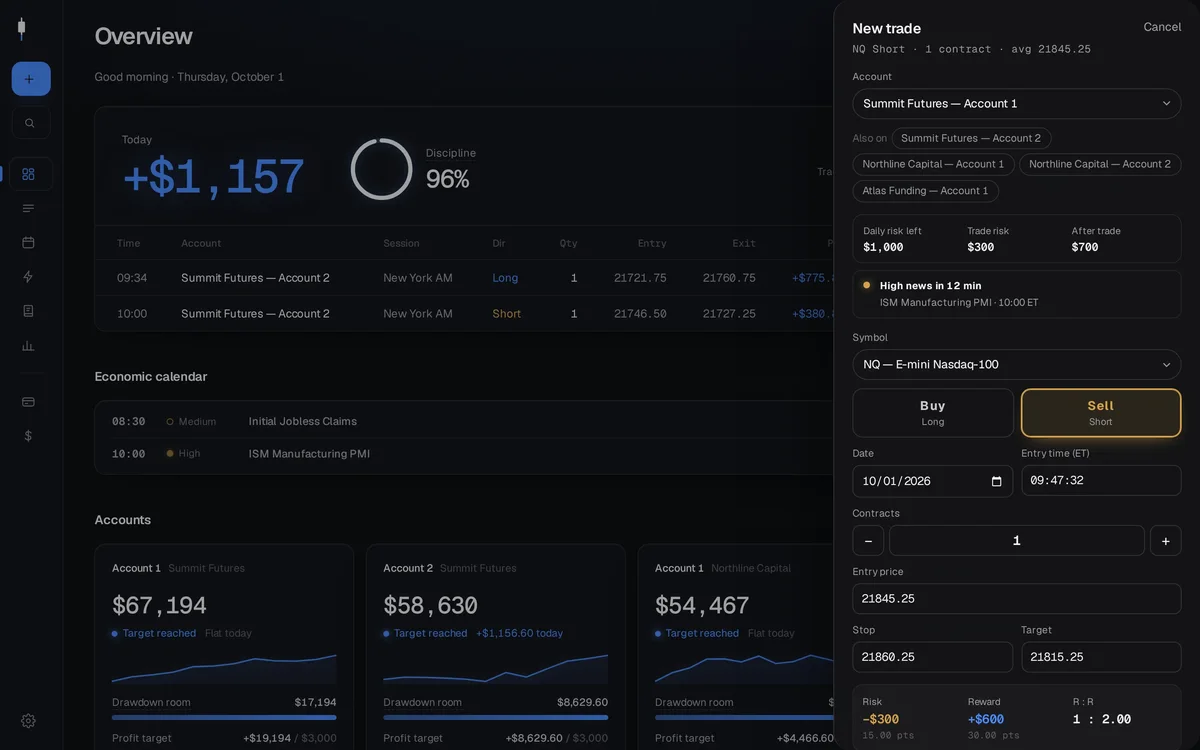Click the Session column header
This screenshot has width=1200, height=750.
[401, 243]
